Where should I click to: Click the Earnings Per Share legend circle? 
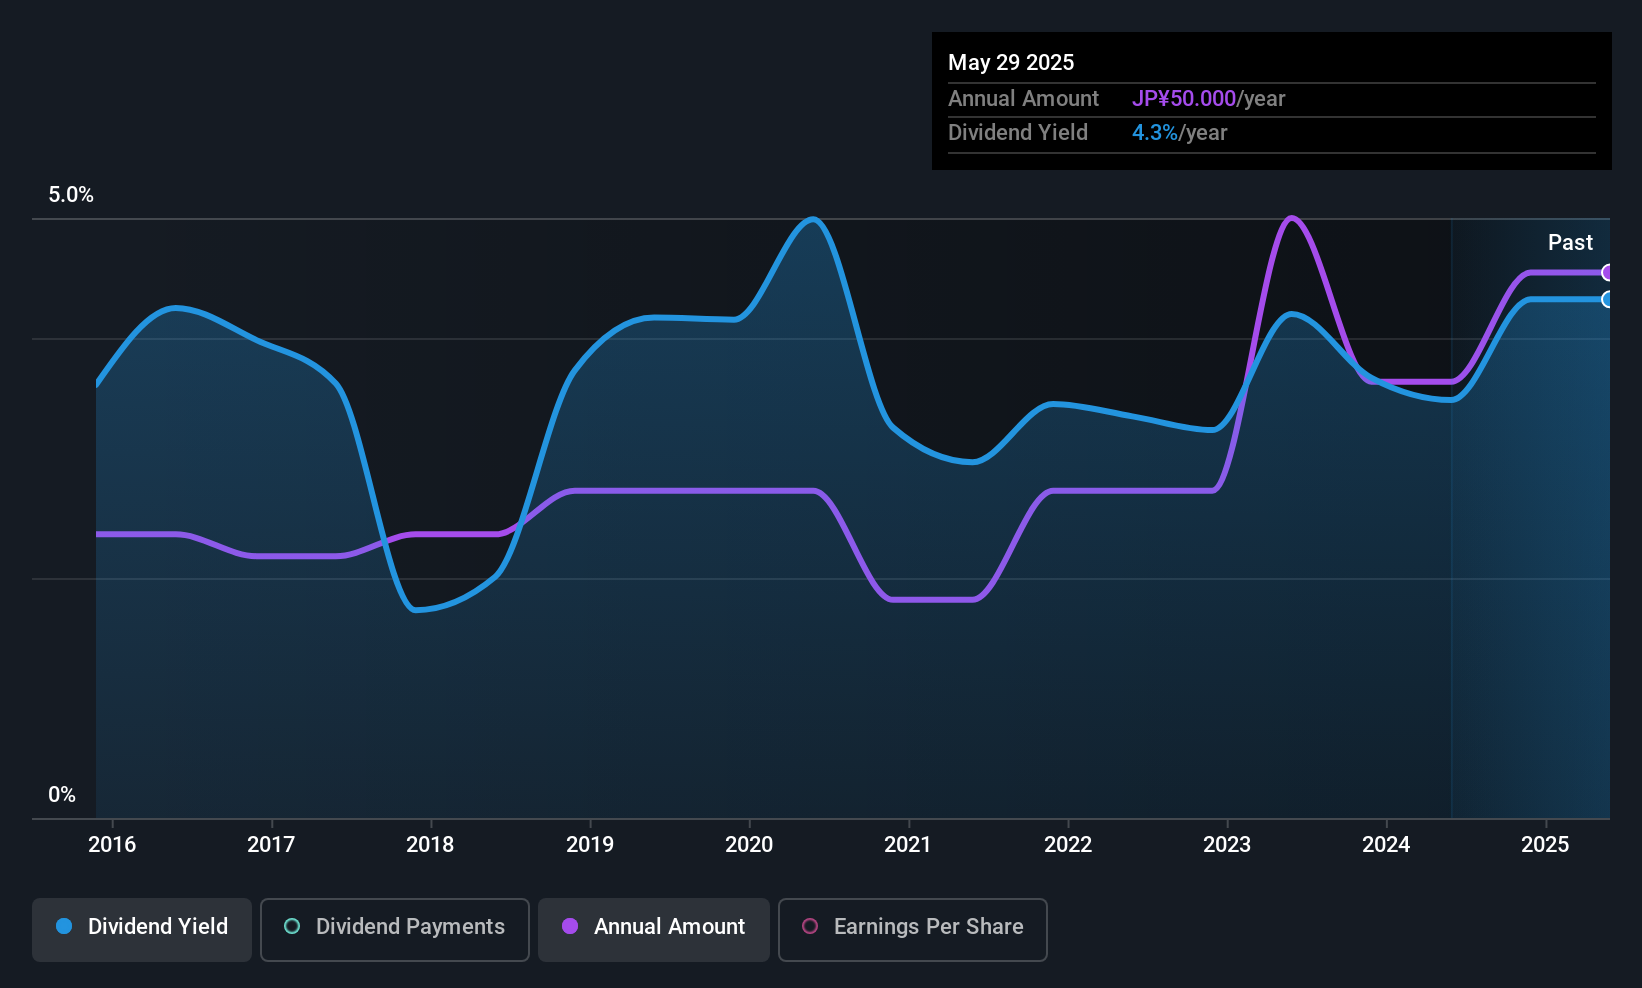[x=810, y=927]
